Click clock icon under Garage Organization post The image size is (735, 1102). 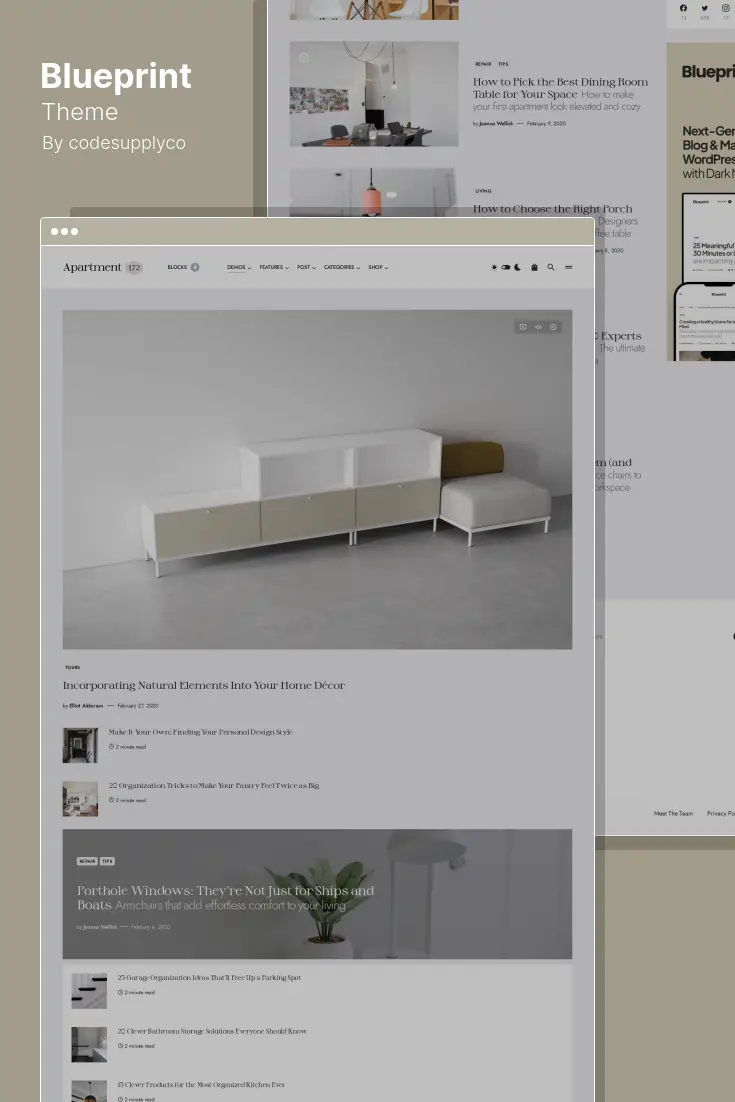(x=120, y=992)
